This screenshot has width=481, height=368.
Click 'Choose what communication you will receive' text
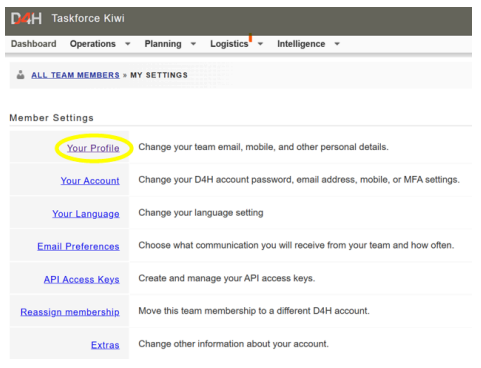click(x=296, y=245)
